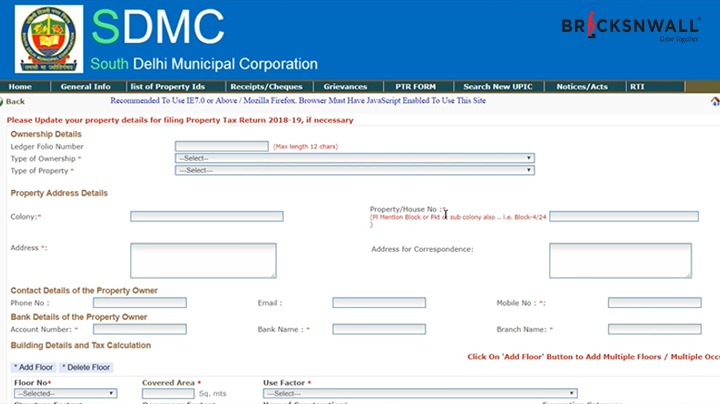Click 'Building Details and Tax Calculation' heading

[x=81, y=345]
